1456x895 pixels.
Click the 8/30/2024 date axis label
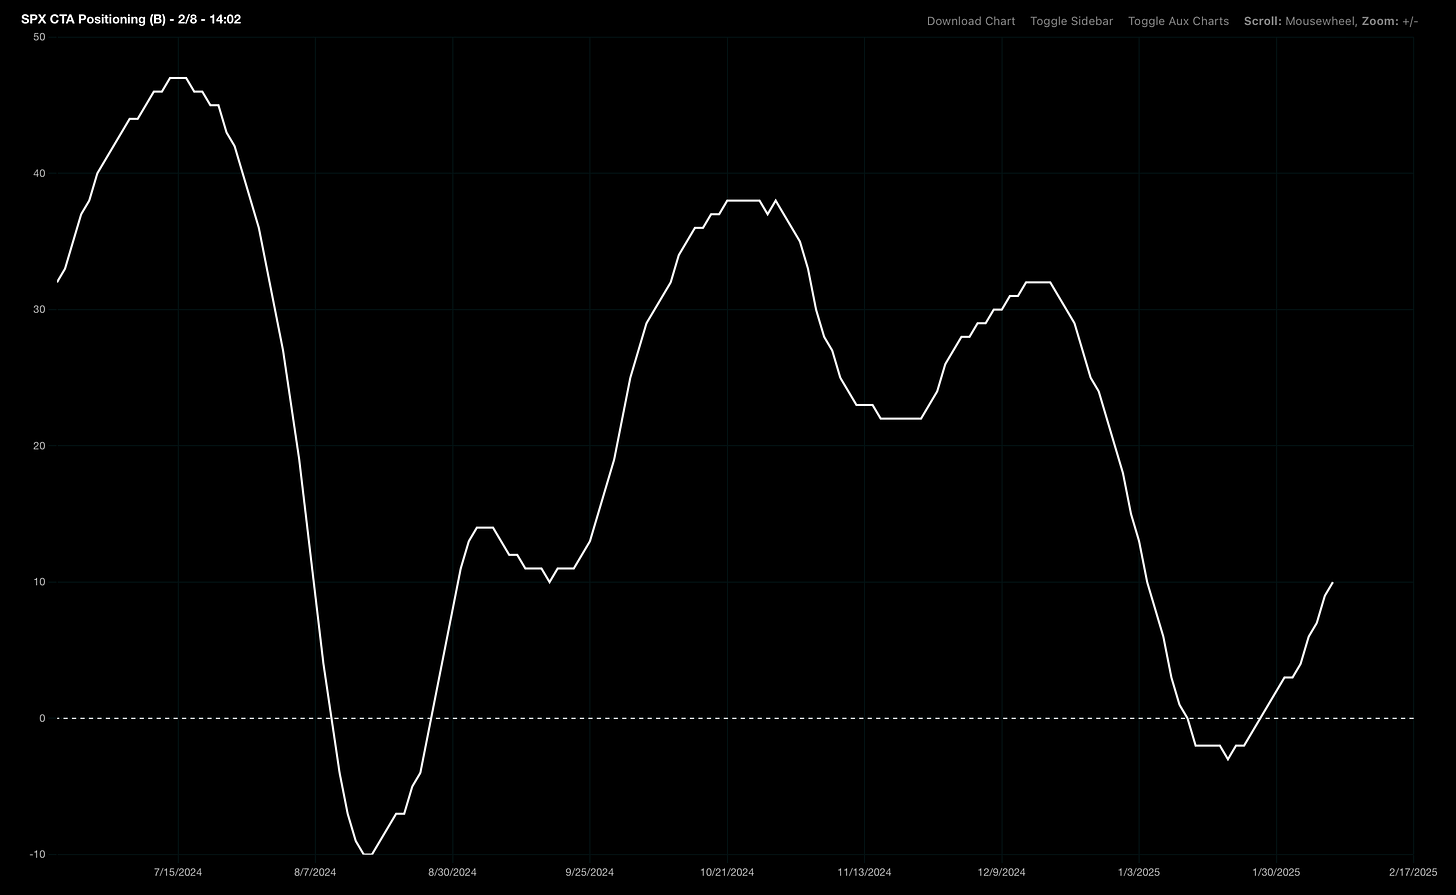[452, 872]
